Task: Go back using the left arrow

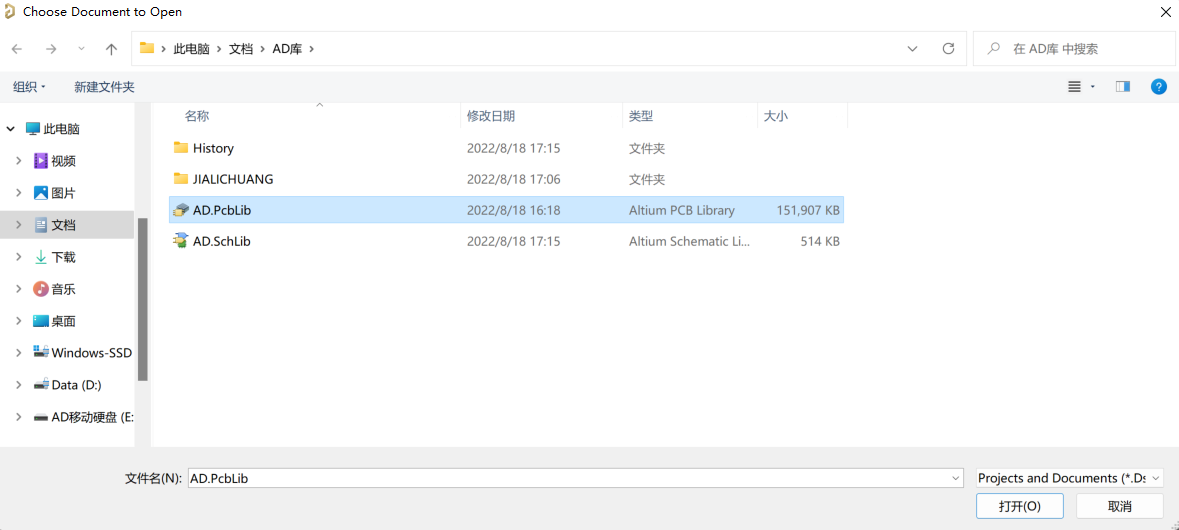Action: point(17,49)
